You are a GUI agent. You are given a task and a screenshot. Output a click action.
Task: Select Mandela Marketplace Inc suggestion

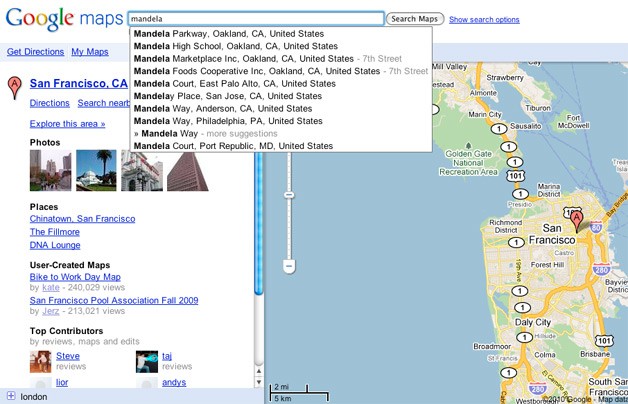(281, 58)
